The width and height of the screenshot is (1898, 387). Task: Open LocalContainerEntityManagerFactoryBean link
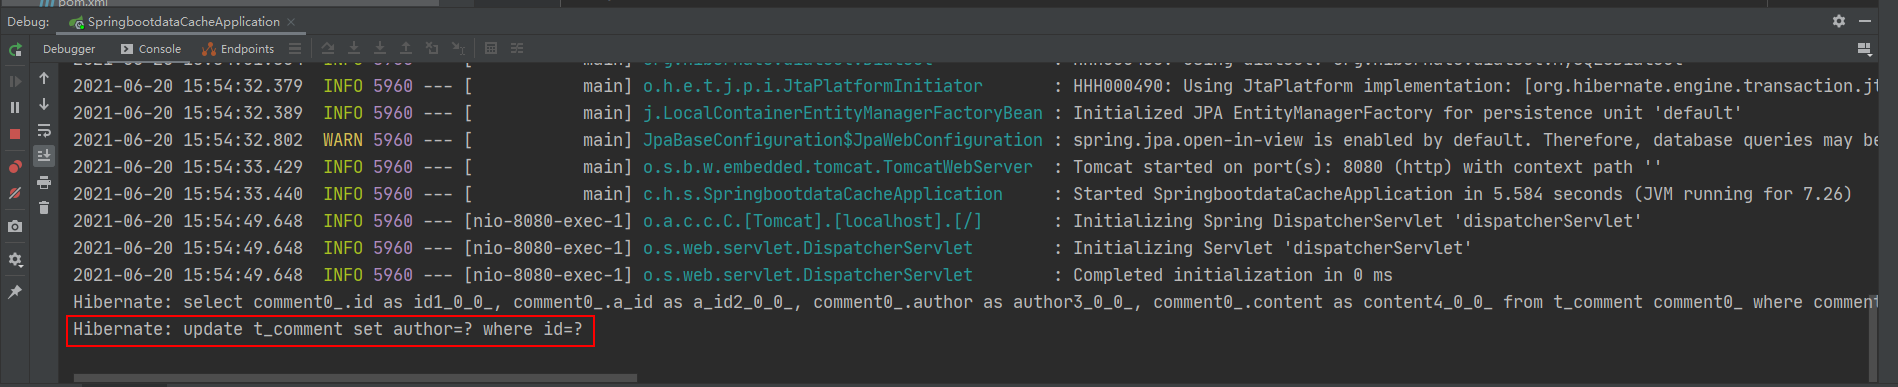[842, 114]
